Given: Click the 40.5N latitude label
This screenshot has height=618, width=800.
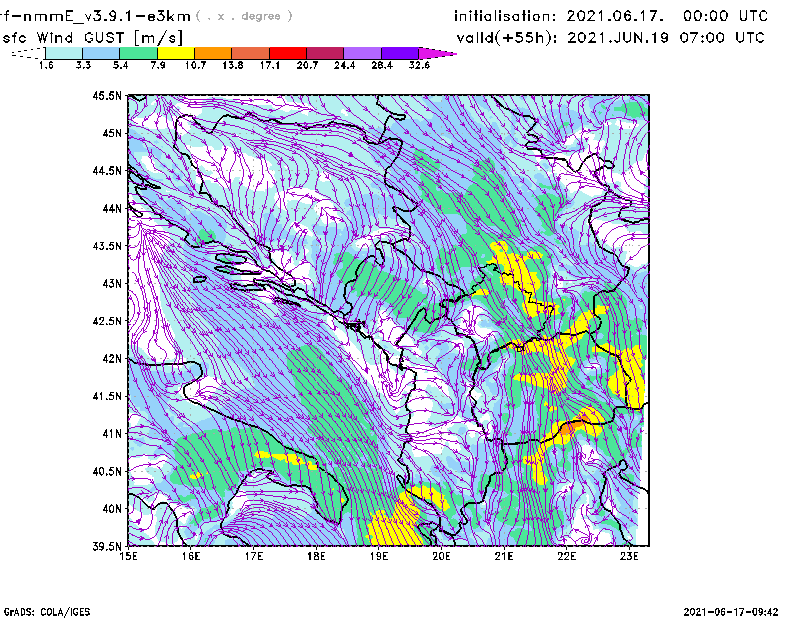Looking at the screenshot, I should (x=107, y=472).
